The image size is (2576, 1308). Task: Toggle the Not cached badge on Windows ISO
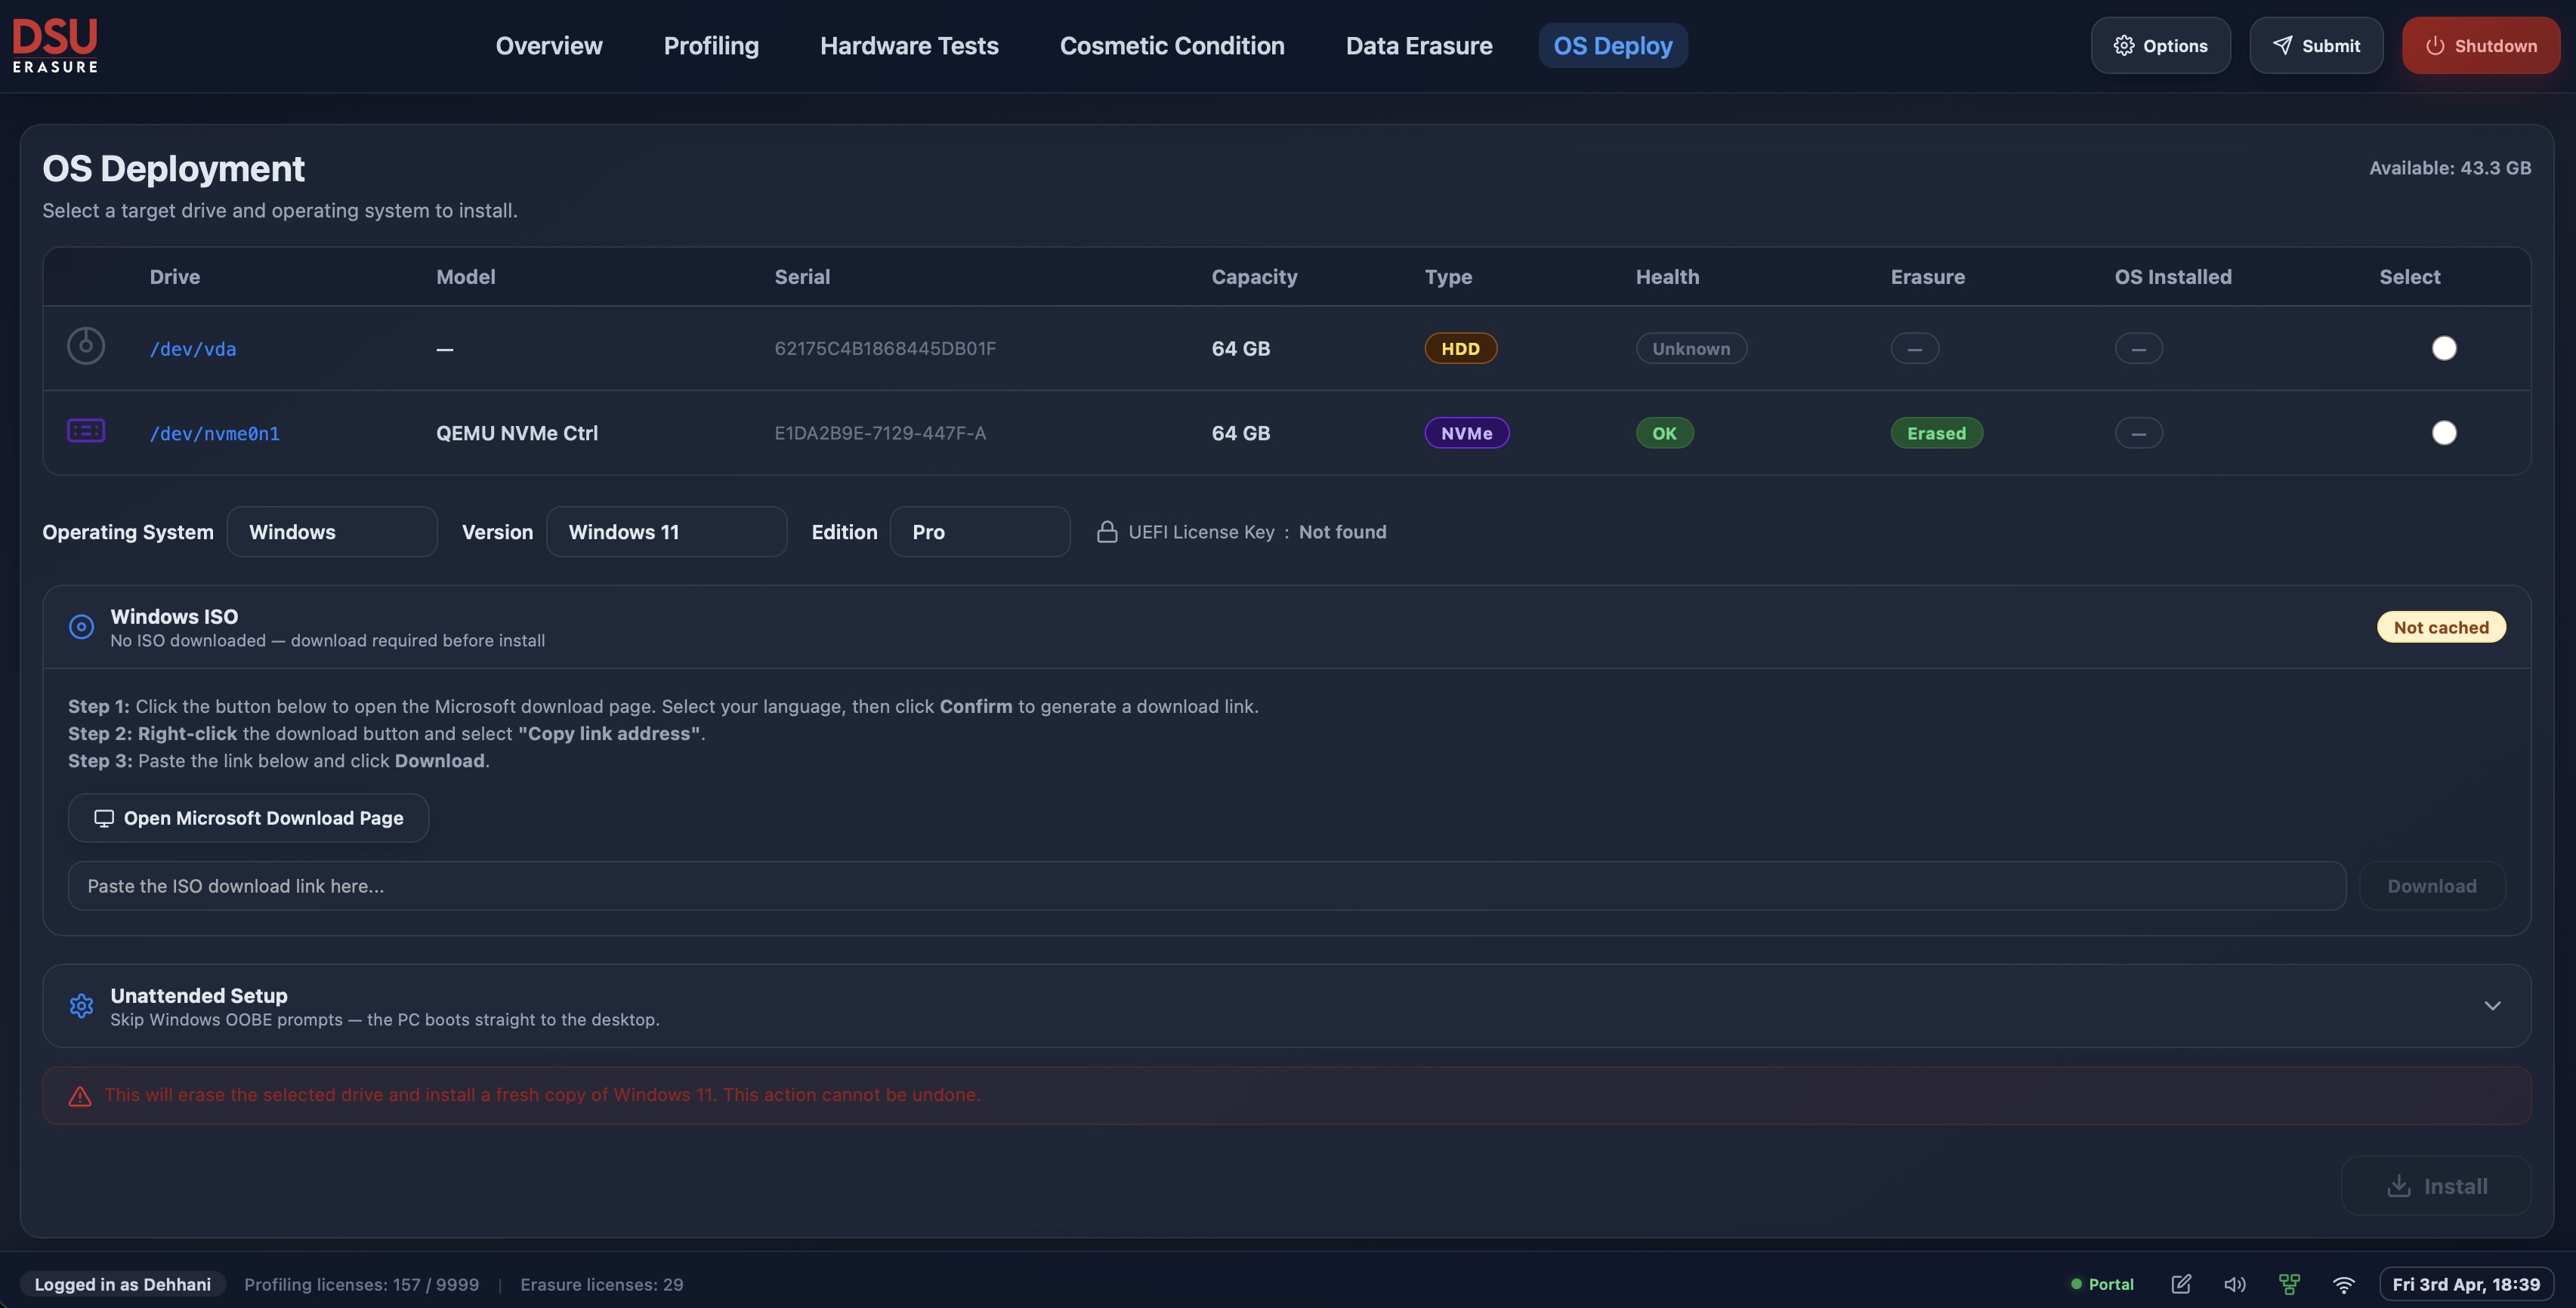coord(2441,626)
